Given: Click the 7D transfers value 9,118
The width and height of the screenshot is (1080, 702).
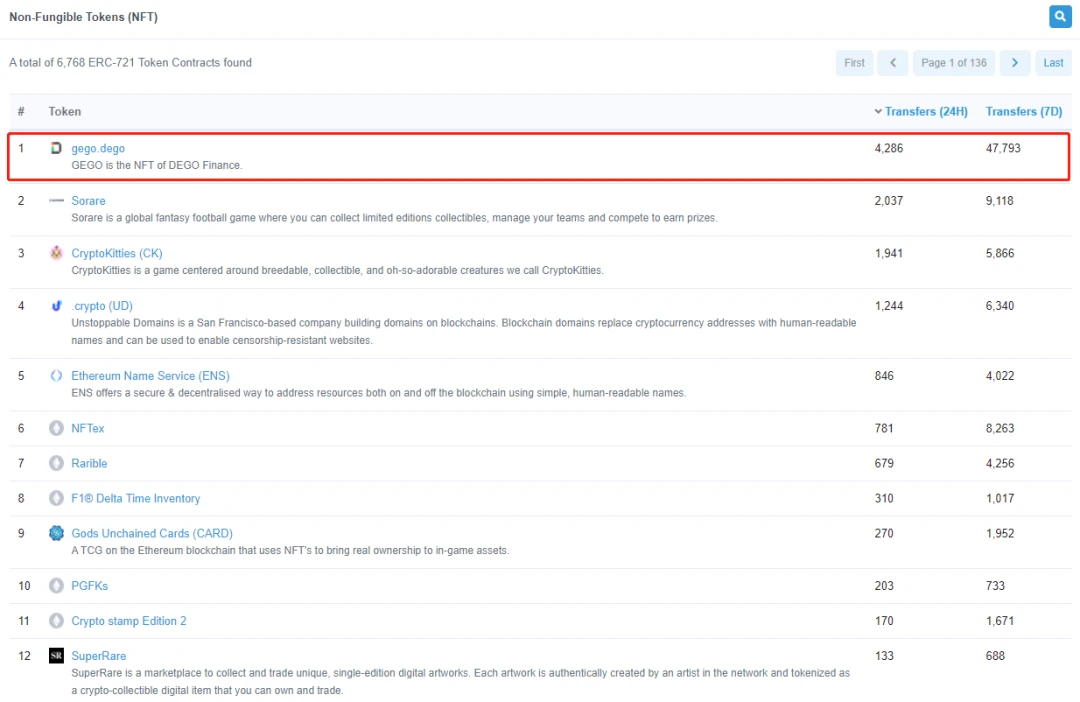Looking at the screenshot, I should [x=999, y=200].
